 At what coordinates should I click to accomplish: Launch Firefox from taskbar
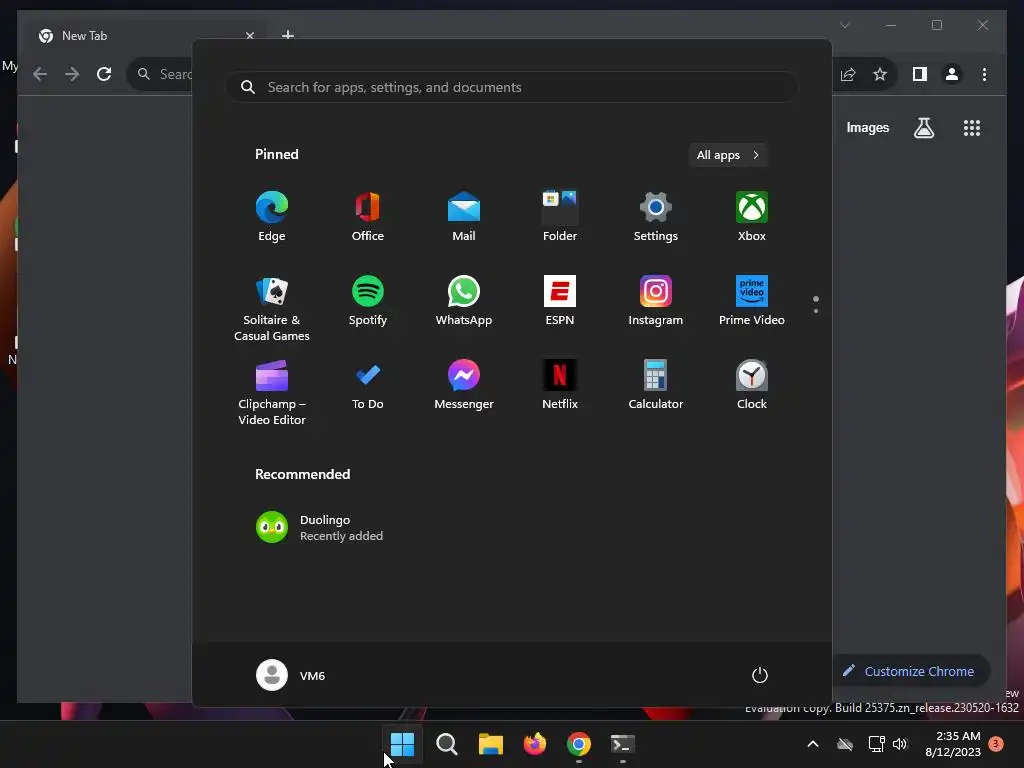pyautogui.click(x=535, y=744)
